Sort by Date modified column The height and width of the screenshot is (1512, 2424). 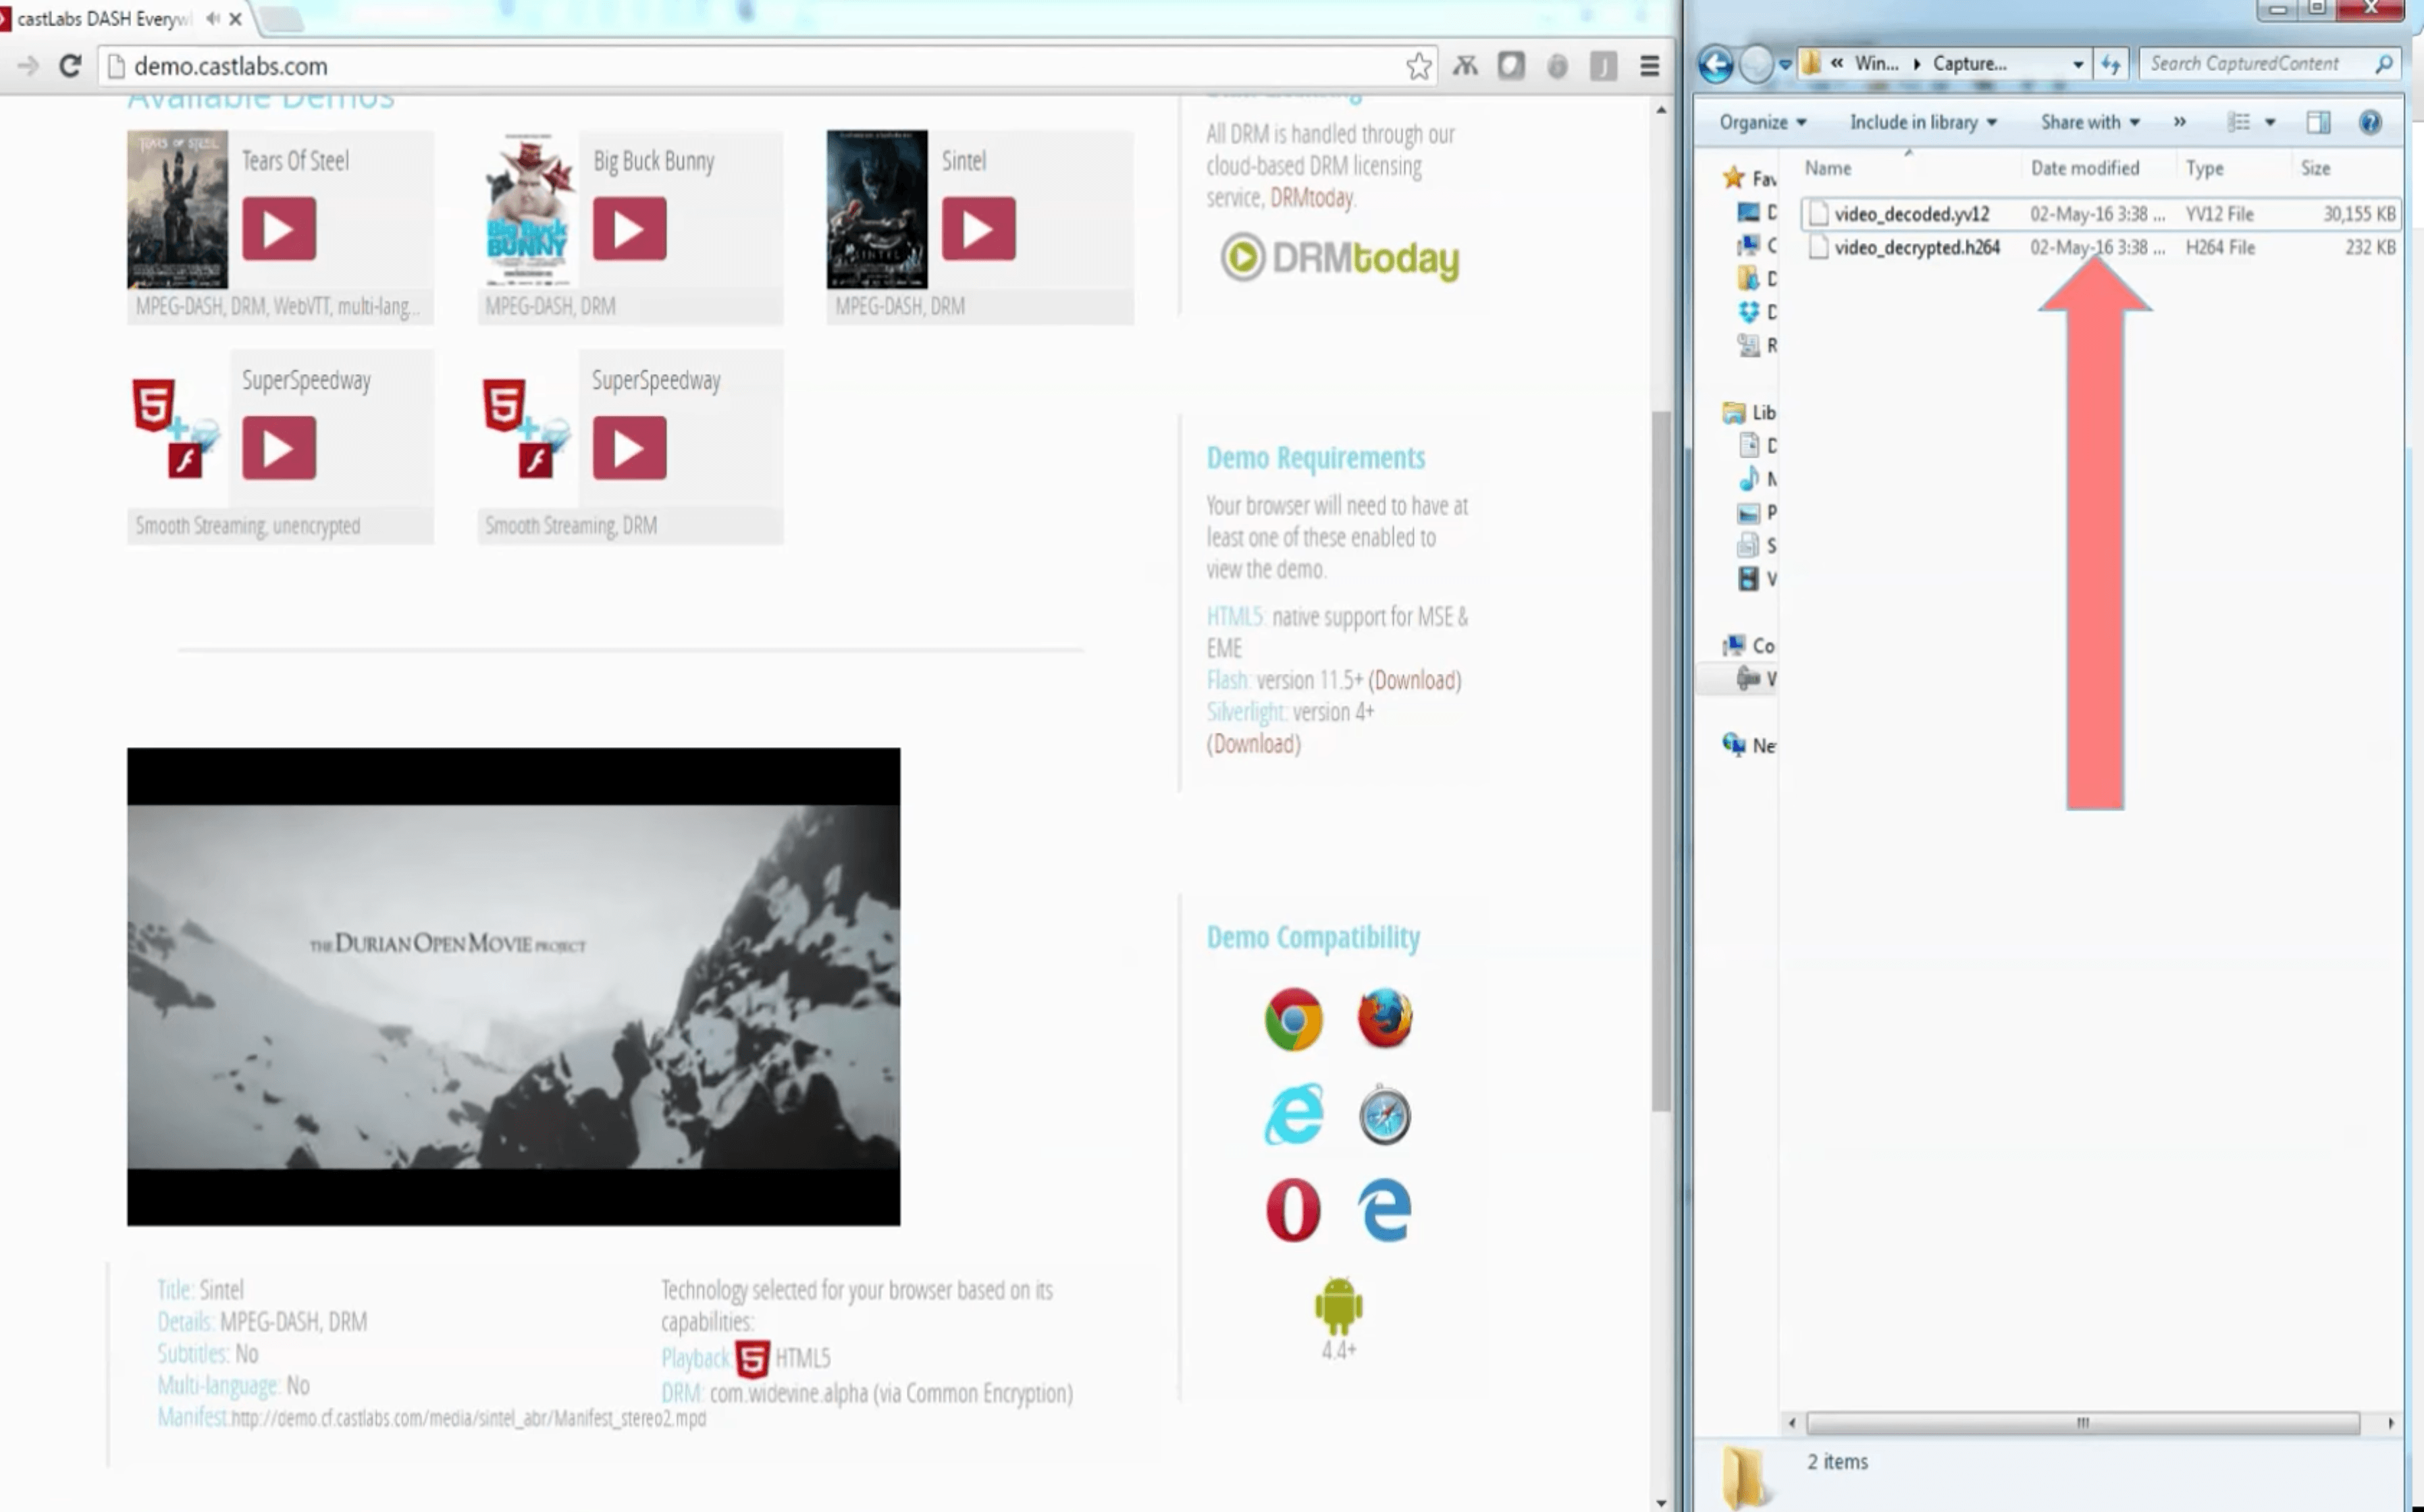click(2084, 168)
